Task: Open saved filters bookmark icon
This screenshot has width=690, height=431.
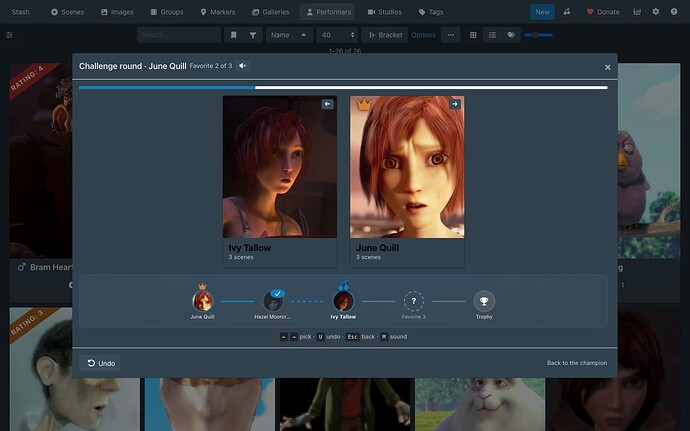Action: coord(234,35)
